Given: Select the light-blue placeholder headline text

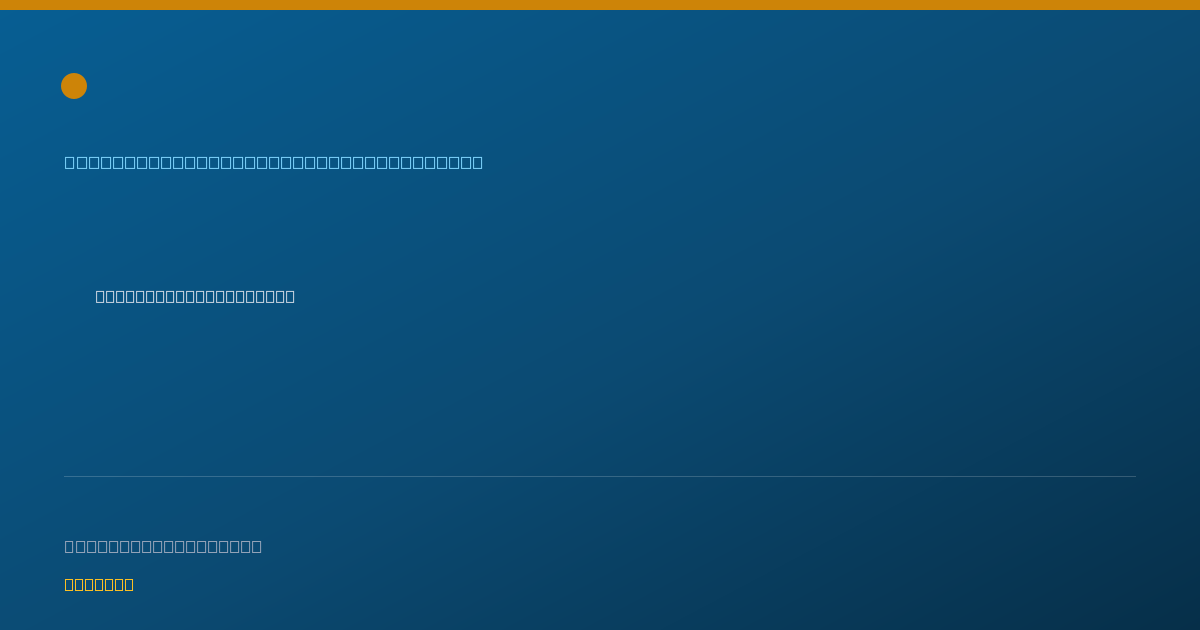Looking at the screenshot, I should (274, 162).
